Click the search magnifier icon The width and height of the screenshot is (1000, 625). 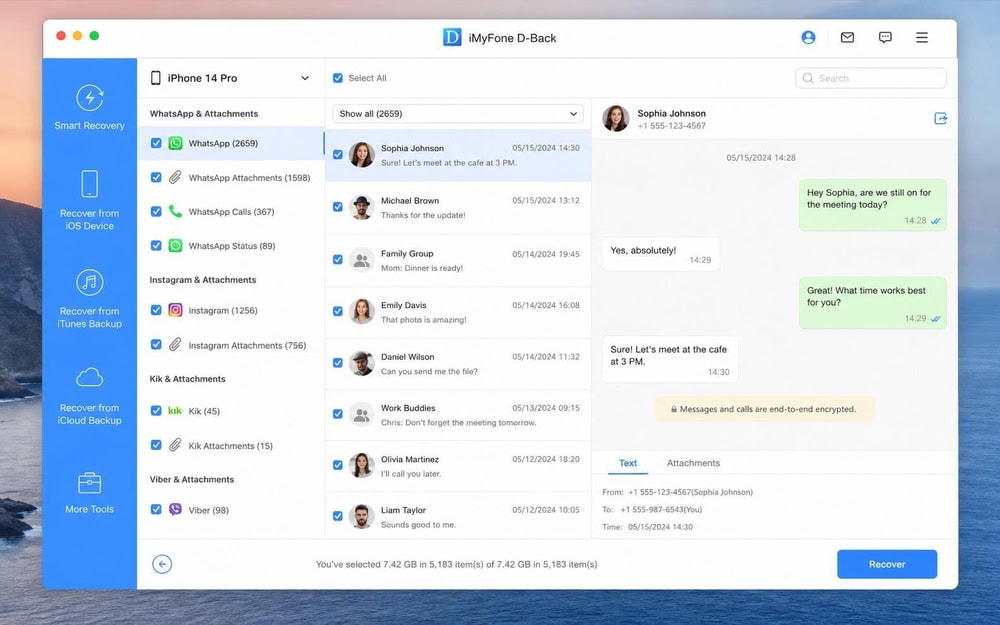pyautogui.click(x=808, y=78)
